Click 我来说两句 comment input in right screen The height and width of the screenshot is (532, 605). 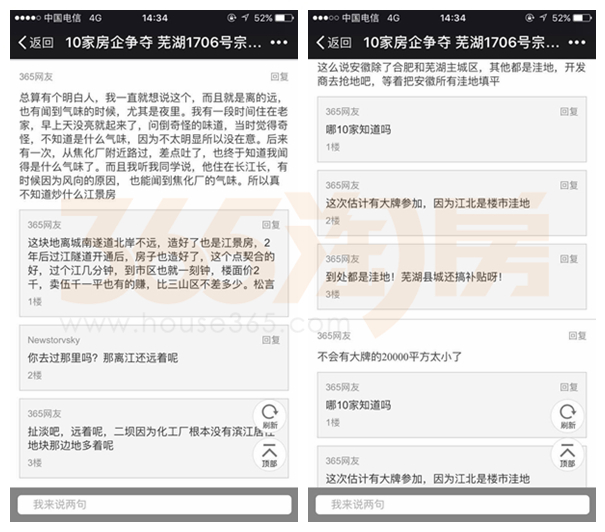pos(452,505)
